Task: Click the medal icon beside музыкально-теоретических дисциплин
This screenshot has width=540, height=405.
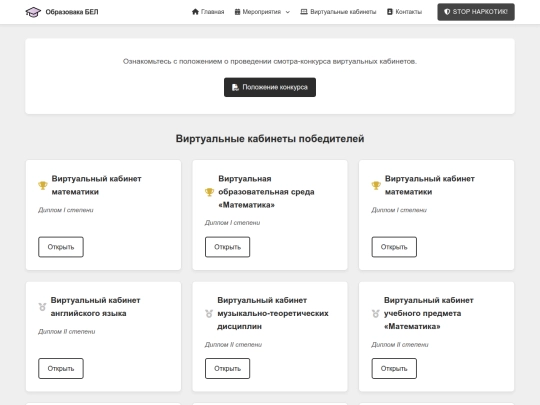Action: [209, 313]
